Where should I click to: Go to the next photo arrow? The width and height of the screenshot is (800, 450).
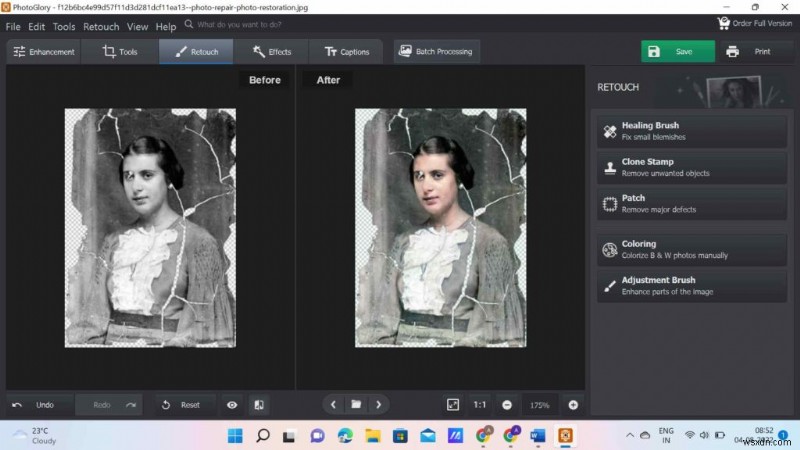coord(378,405)
